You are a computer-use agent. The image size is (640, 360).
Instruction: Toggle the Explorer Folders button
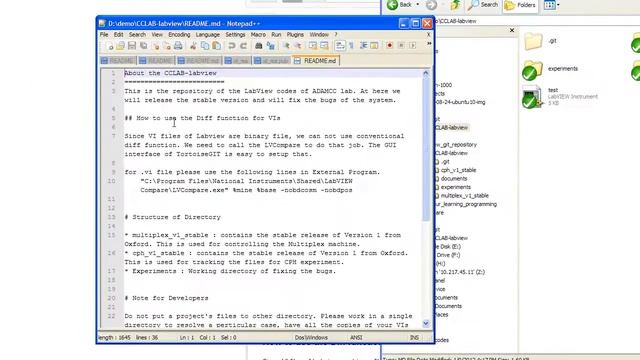[520, 5]
